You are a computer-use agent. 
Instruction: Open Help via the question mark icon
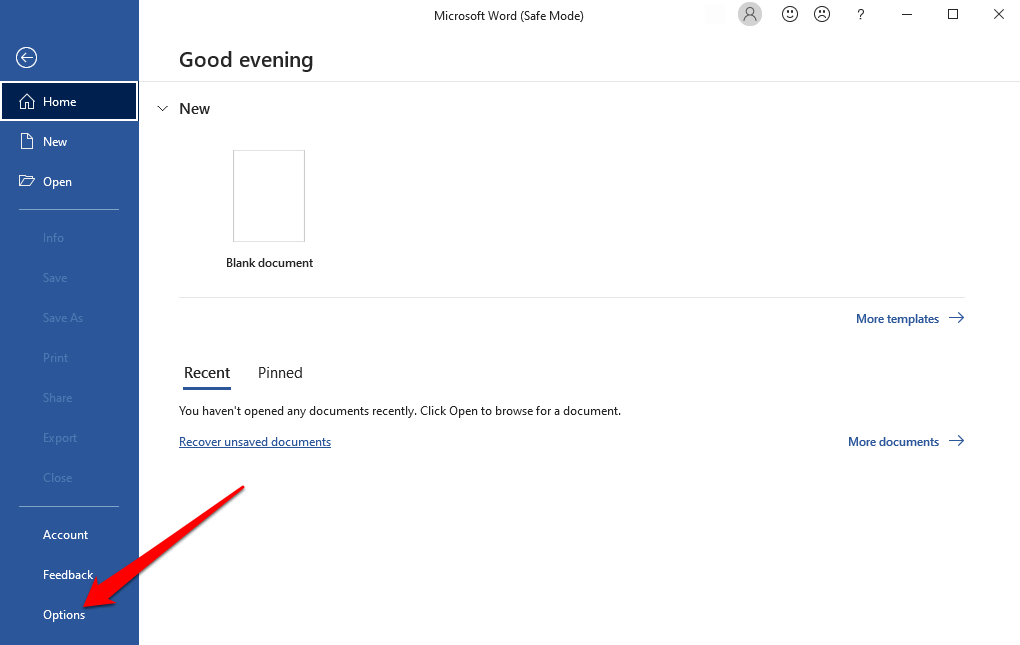861,15
